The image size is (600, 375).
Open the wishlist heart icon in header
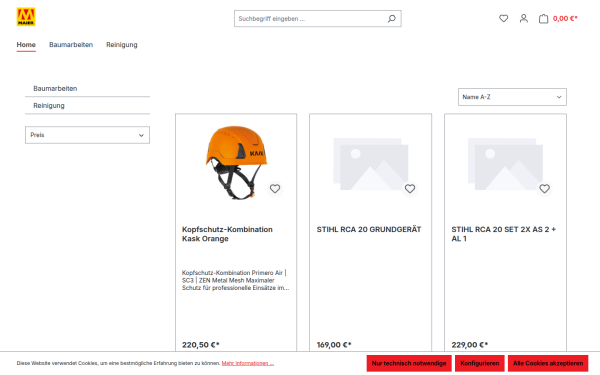click(504, 18)
